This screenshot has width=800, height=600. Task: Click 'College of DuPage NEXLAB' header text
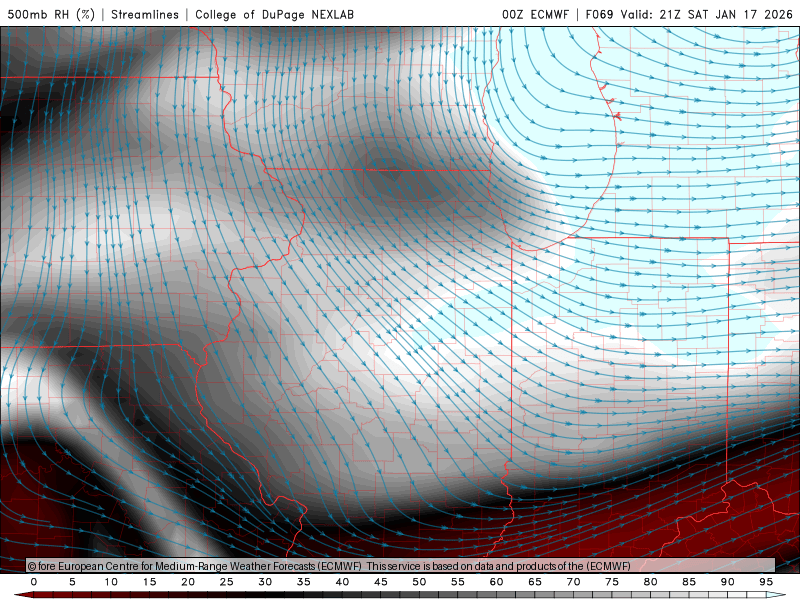(x=274, y=14)
